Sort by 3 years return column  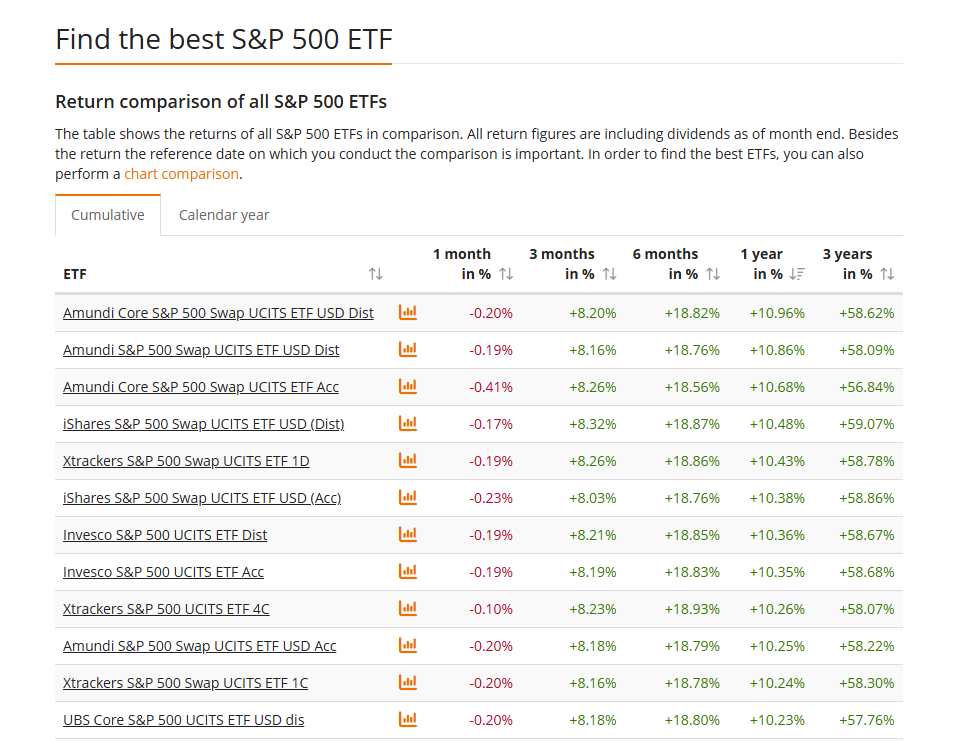point(887,274)
